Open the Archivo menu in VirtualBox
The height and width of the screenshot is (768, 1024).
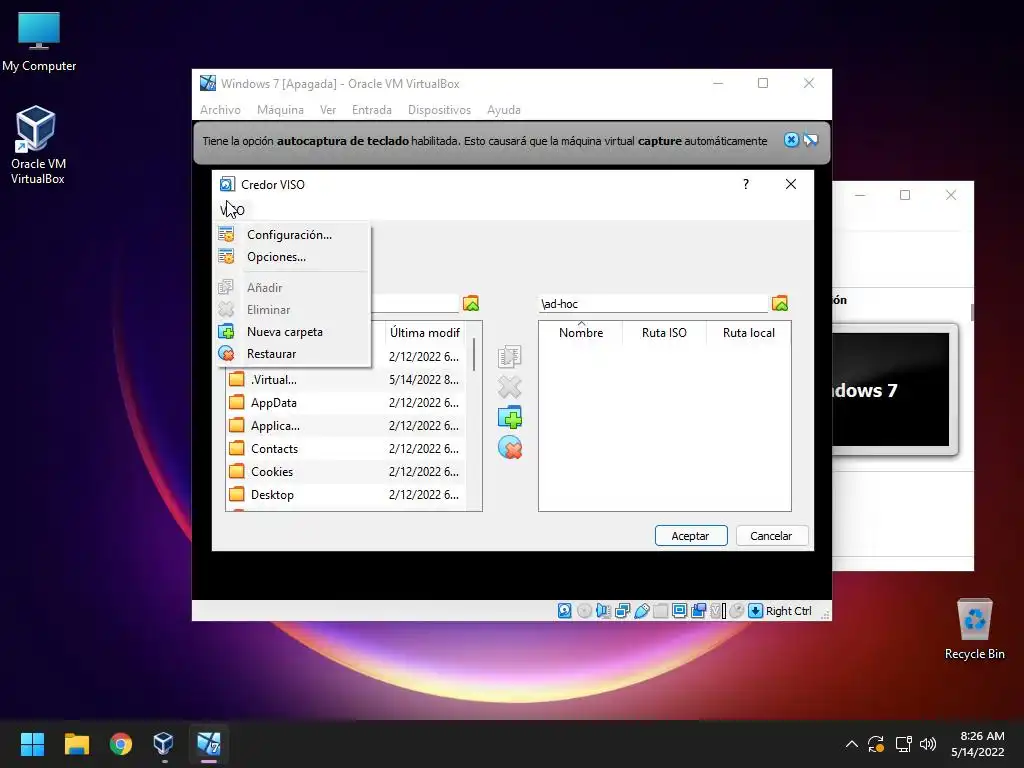pos(220,110)
